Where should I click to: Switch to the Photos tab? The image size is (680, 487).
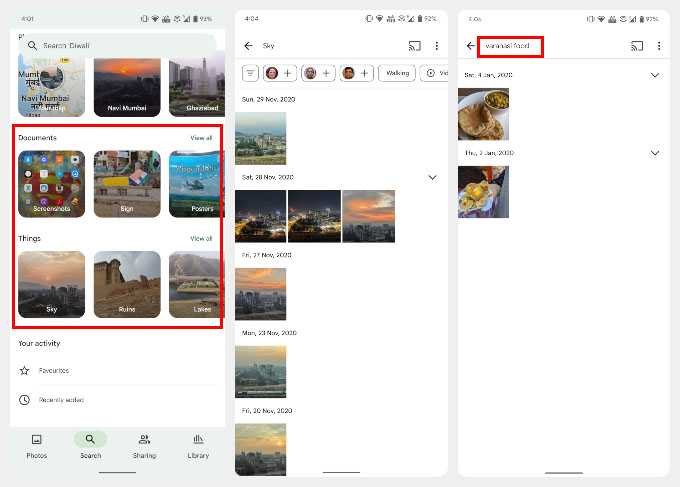click(x=36, y=446)
